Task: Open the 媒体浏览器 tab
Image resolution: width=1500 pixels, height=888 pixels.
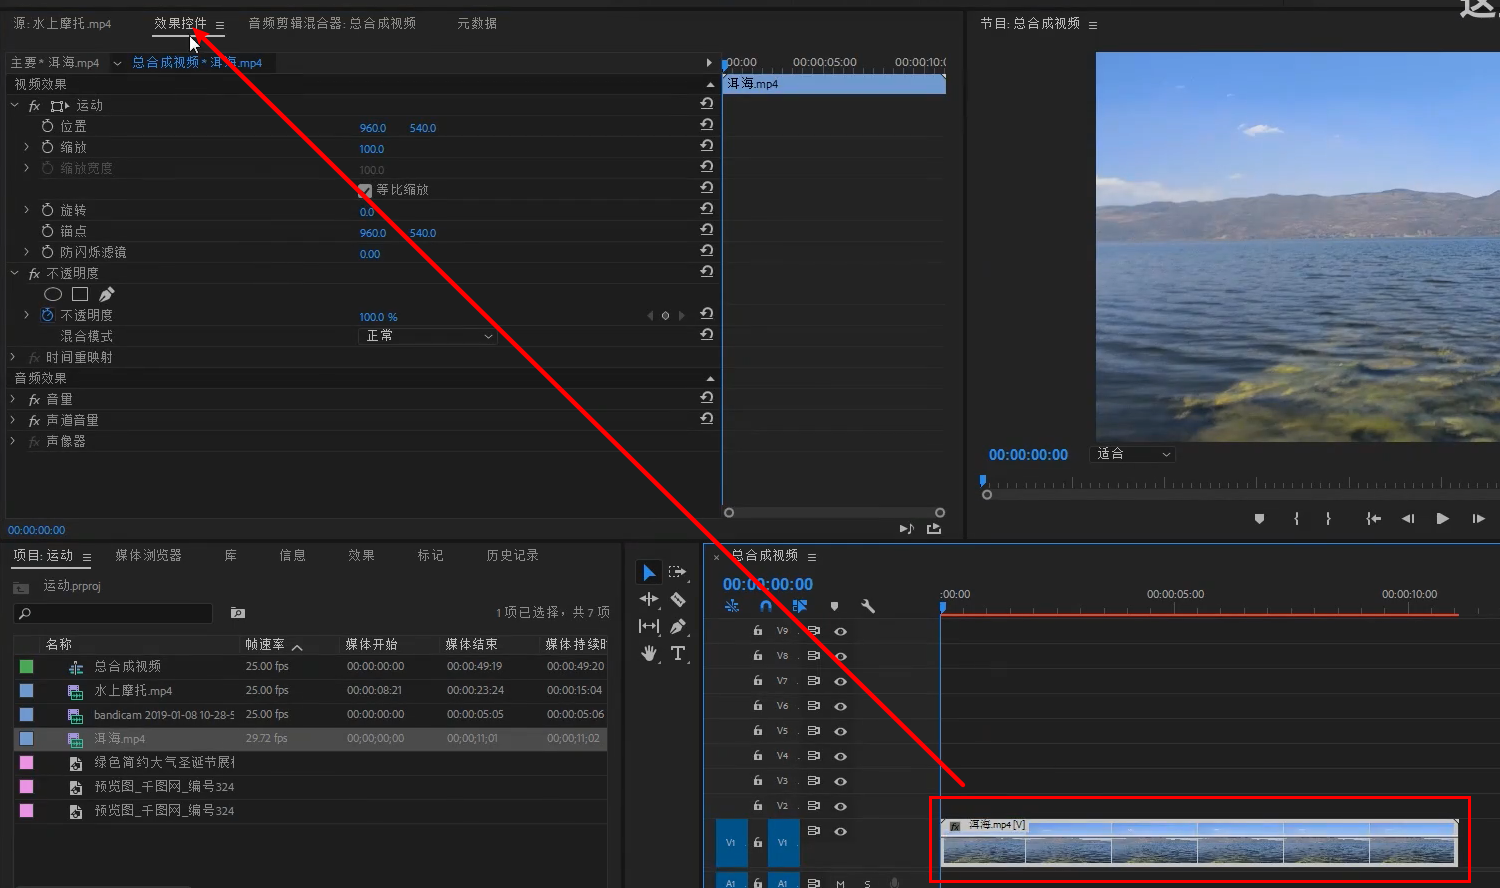Action: (x=148, y=555)
